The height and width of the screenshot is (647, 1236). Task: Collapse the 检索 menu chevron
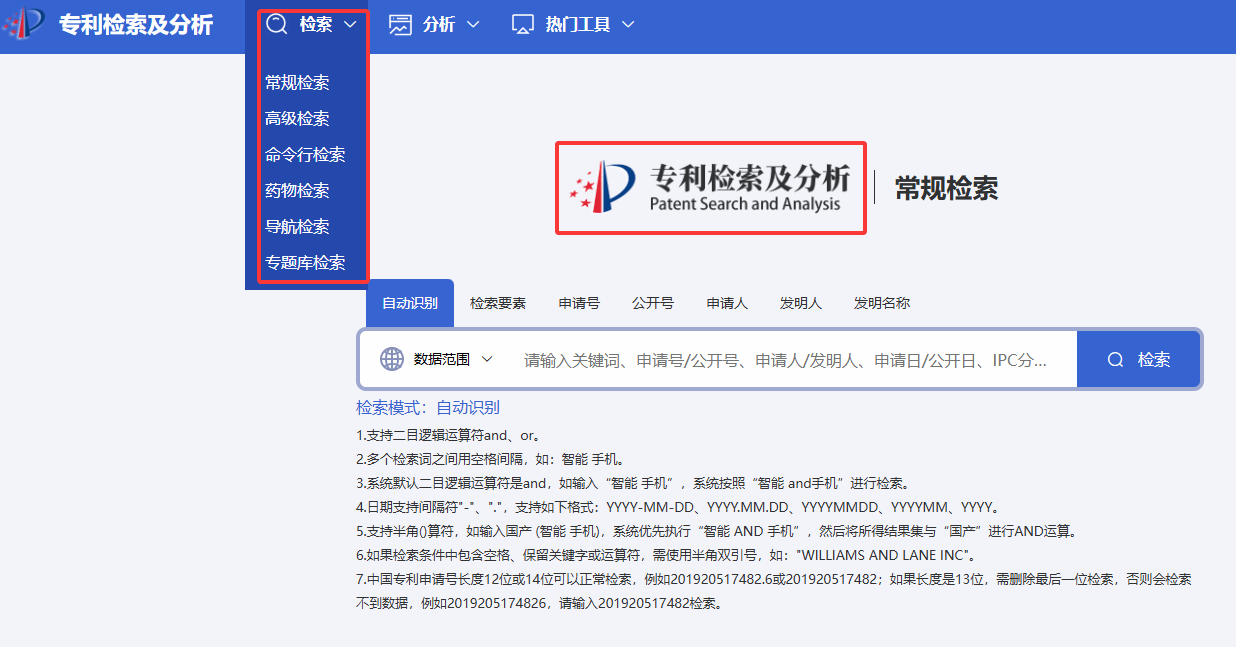349,25
